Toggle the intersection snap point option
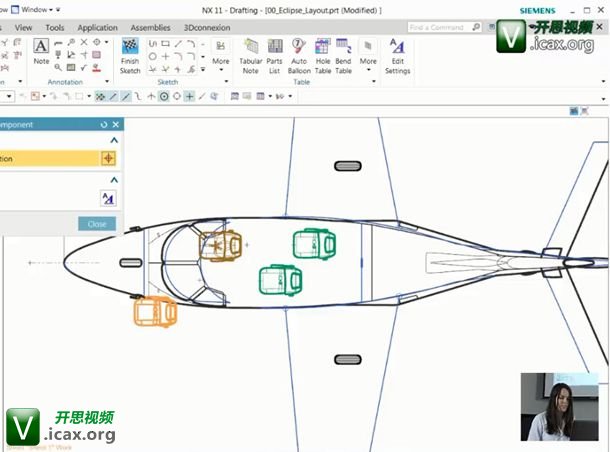 pyautogui.click(x=151, y=96)
